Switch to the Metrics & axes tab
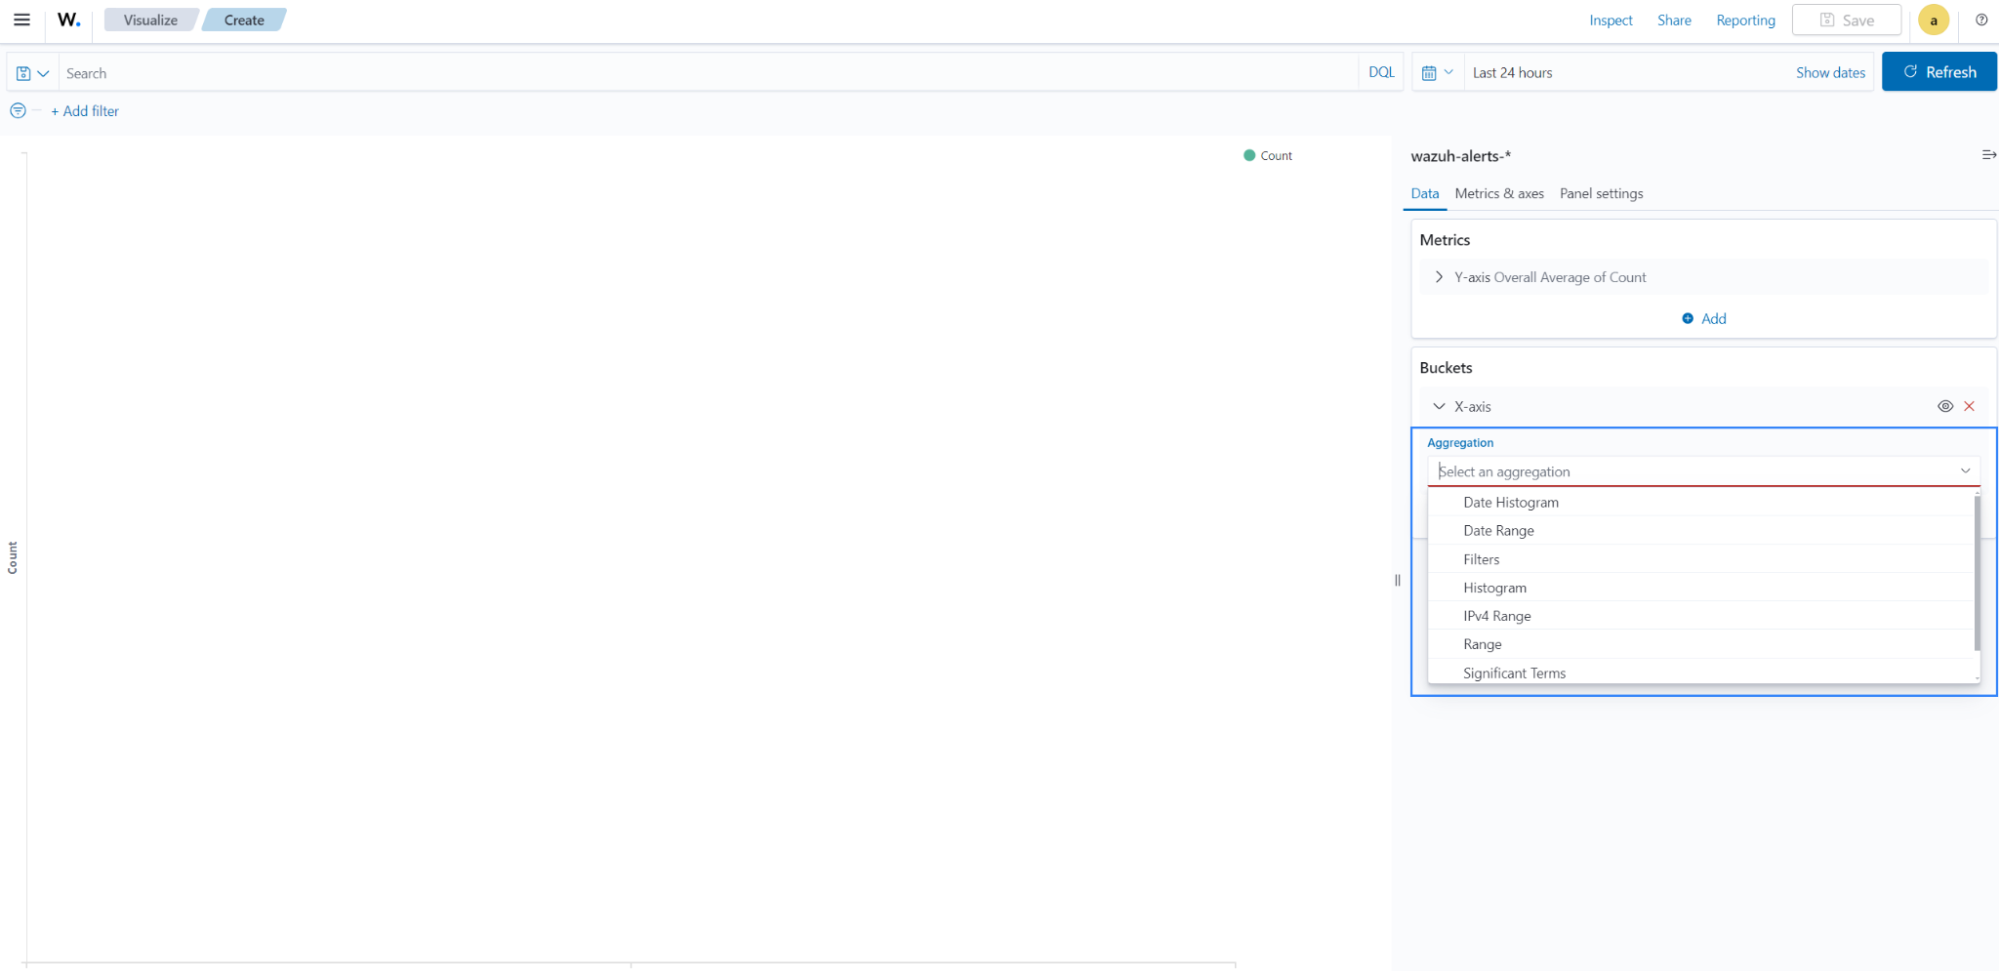The image size is (1999, 972). pos(1498,194)
